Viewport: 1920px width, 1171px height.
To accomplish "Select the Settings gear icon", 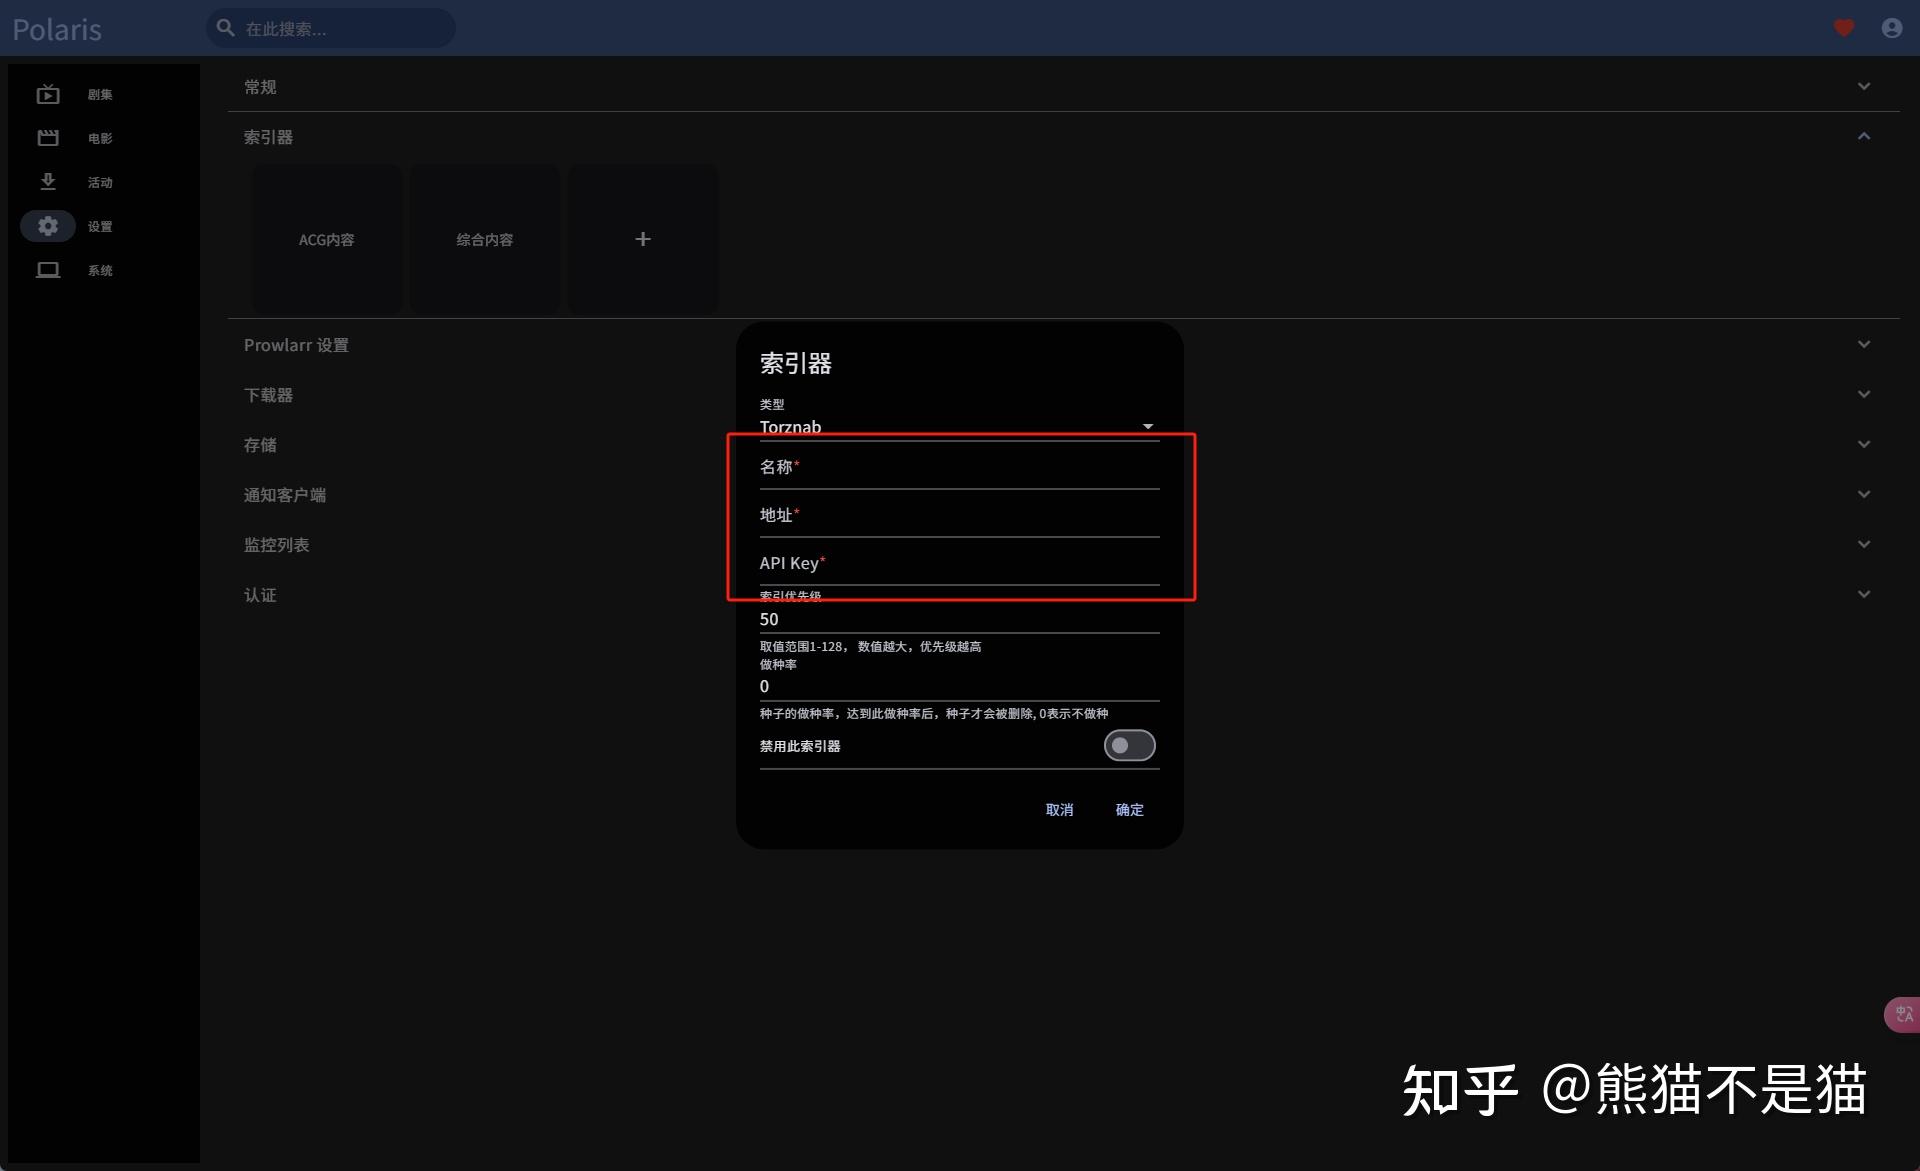I will 48,226.
